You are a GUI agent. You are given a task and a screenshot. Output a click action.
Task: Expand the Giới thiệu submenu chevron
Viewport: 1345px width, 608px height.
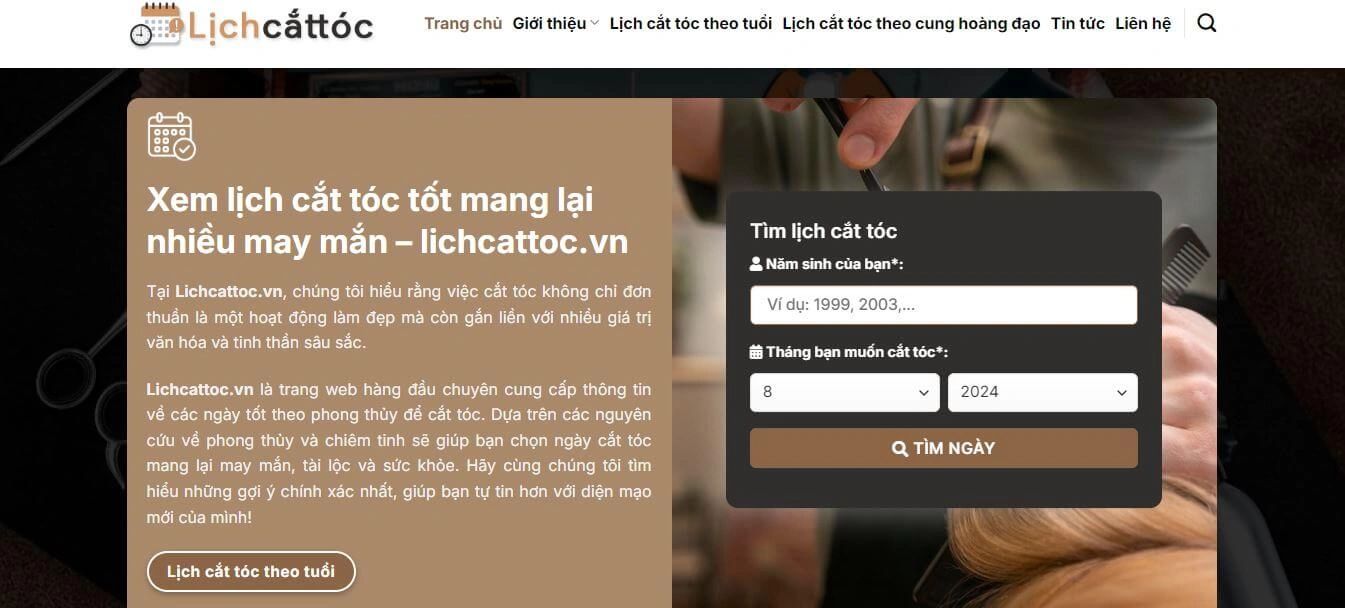(595, 23)
